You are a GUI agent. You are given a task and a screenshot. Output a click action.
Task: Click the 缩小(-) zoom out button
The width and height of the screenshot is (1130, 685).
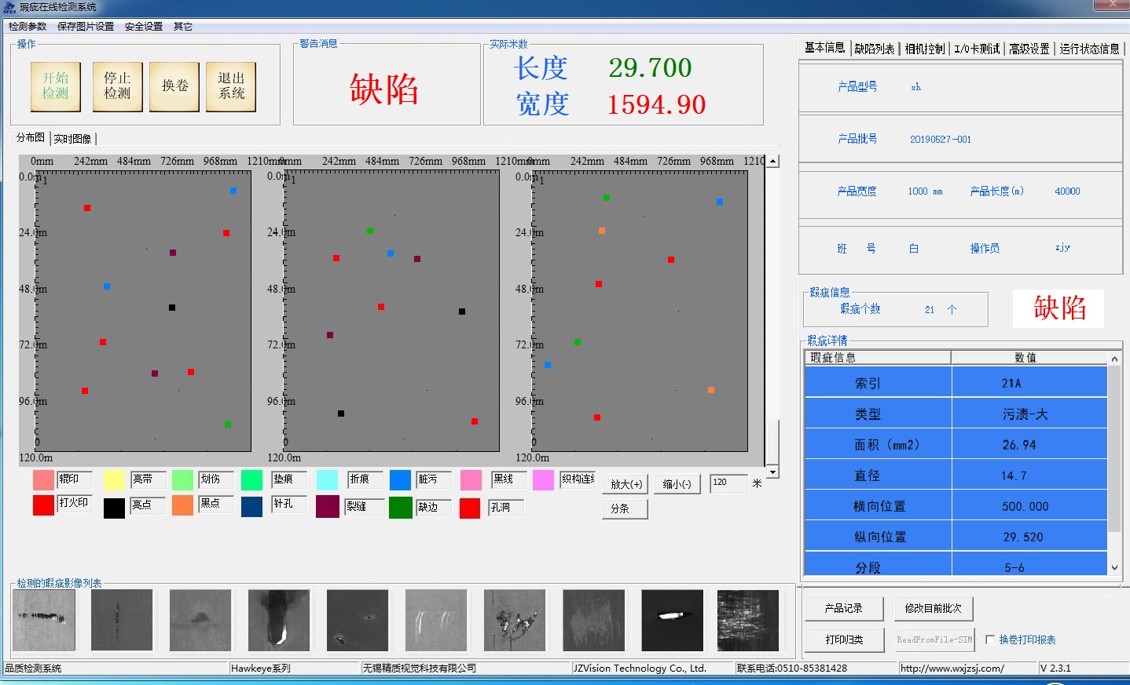[x=677, y=484]
